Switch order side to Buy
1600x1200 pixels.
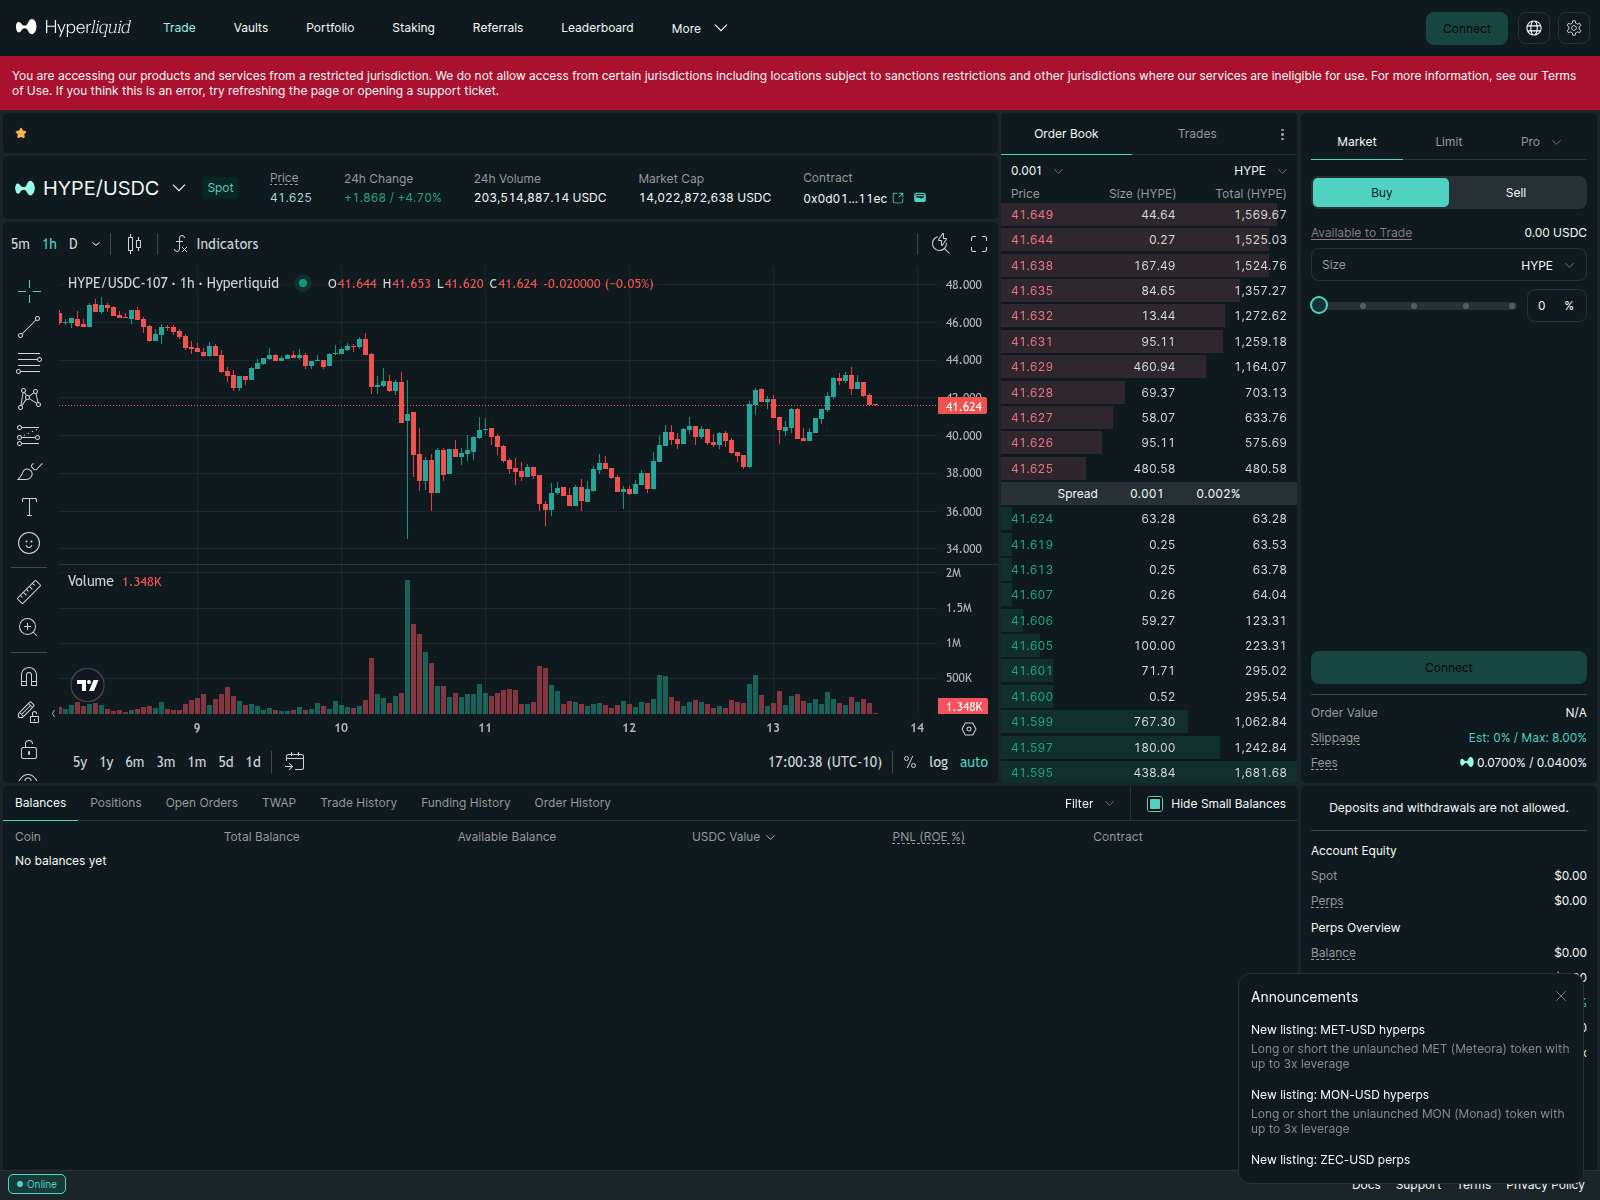[1381, 193]
